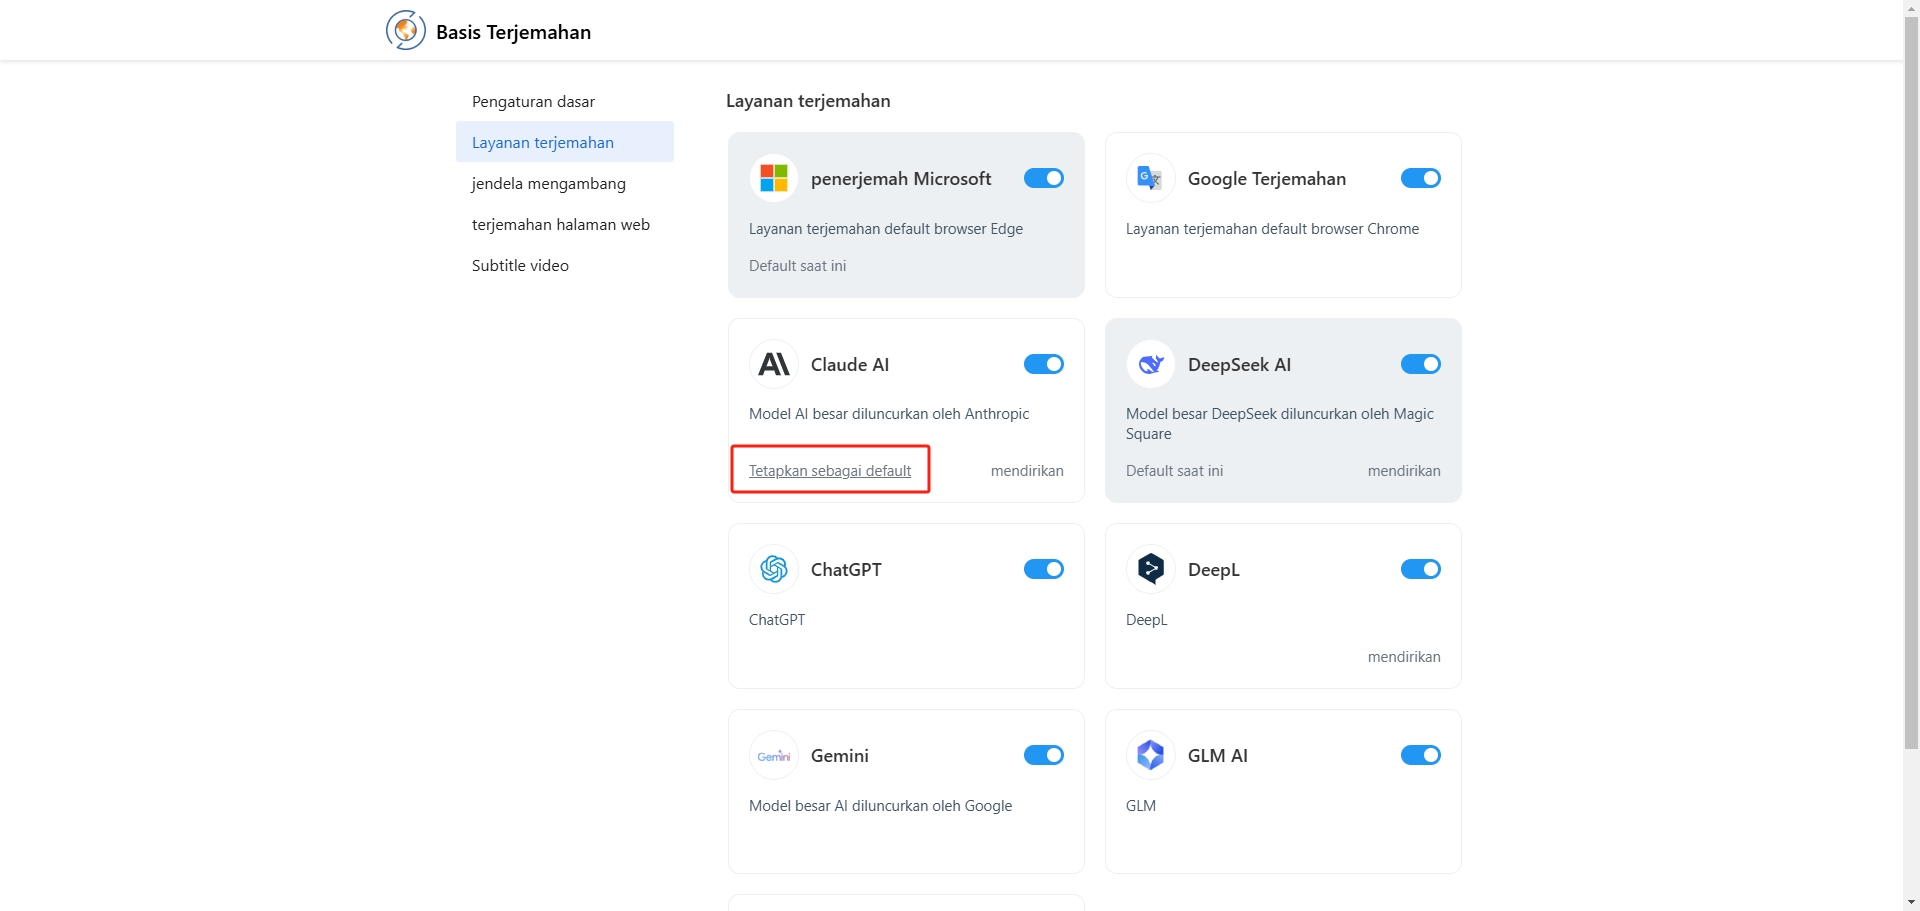Viewport: 1920px width, 911px height.
Task: Toggle the DeepL service switch
Action: tap(1421, 569)
